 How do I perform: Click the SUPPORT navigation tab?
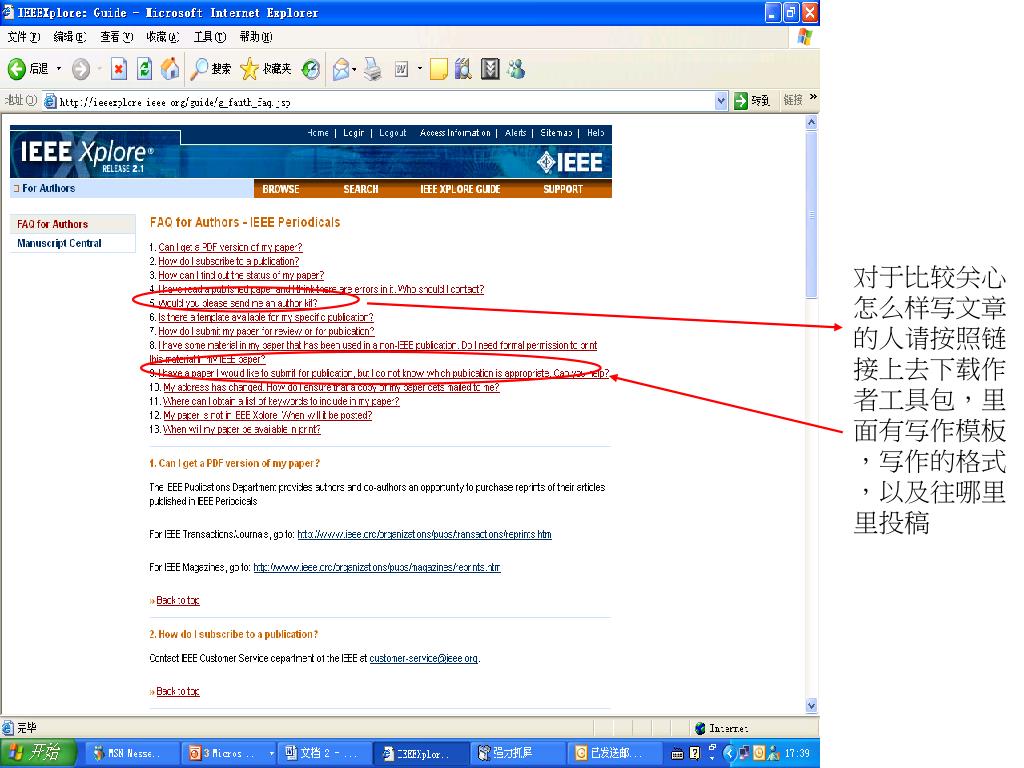(x=563, y=189)
